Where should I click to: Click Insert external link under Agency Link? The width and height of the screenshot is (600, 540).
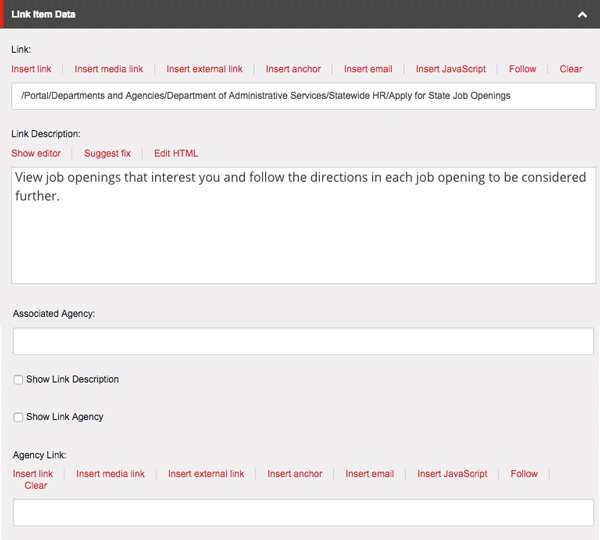click(206, 474)
